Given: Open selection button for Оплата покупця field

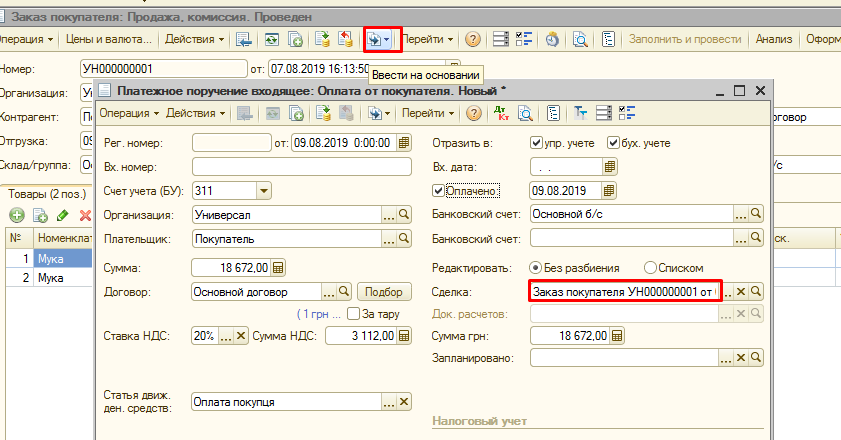Looking at the screenshot, I should [389, 401].
